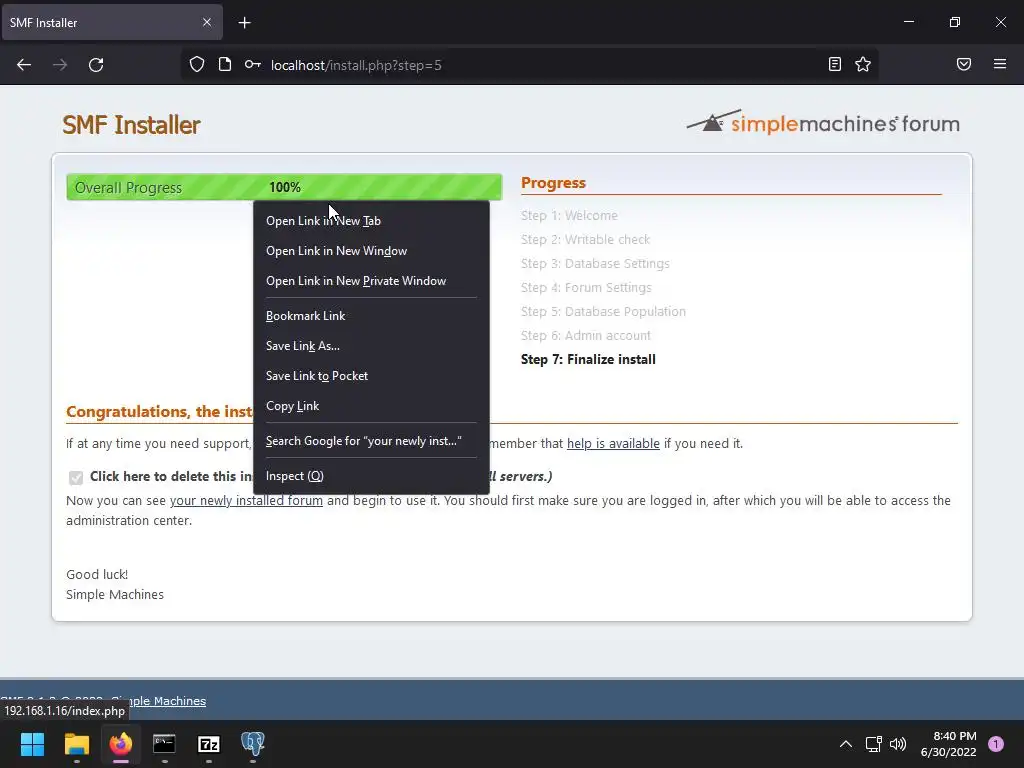Click the simplemachines forum logo
This screenshot has height=768, width=1024.
(823, 122)
